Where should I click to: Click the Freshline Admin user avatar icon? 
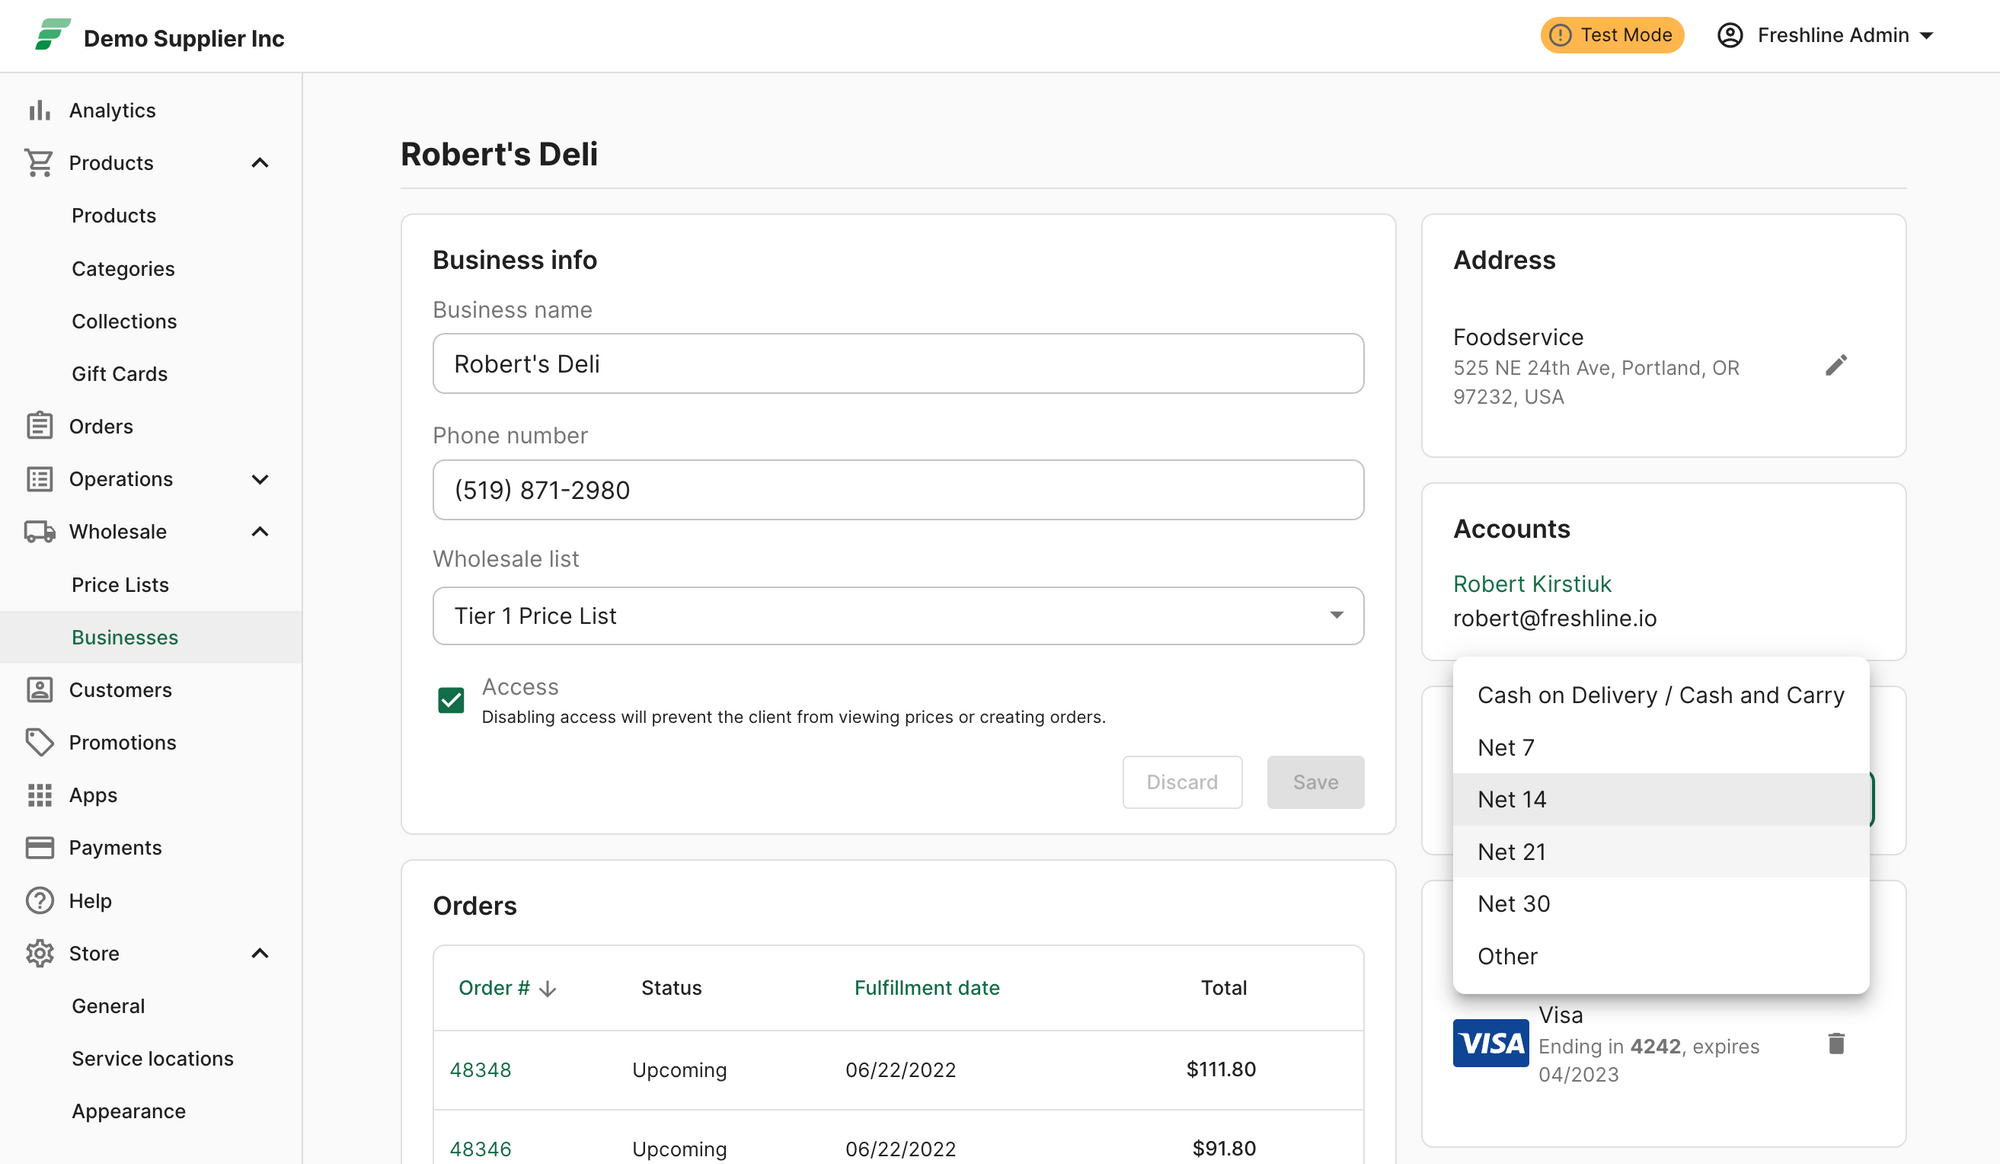[1730, 35]
